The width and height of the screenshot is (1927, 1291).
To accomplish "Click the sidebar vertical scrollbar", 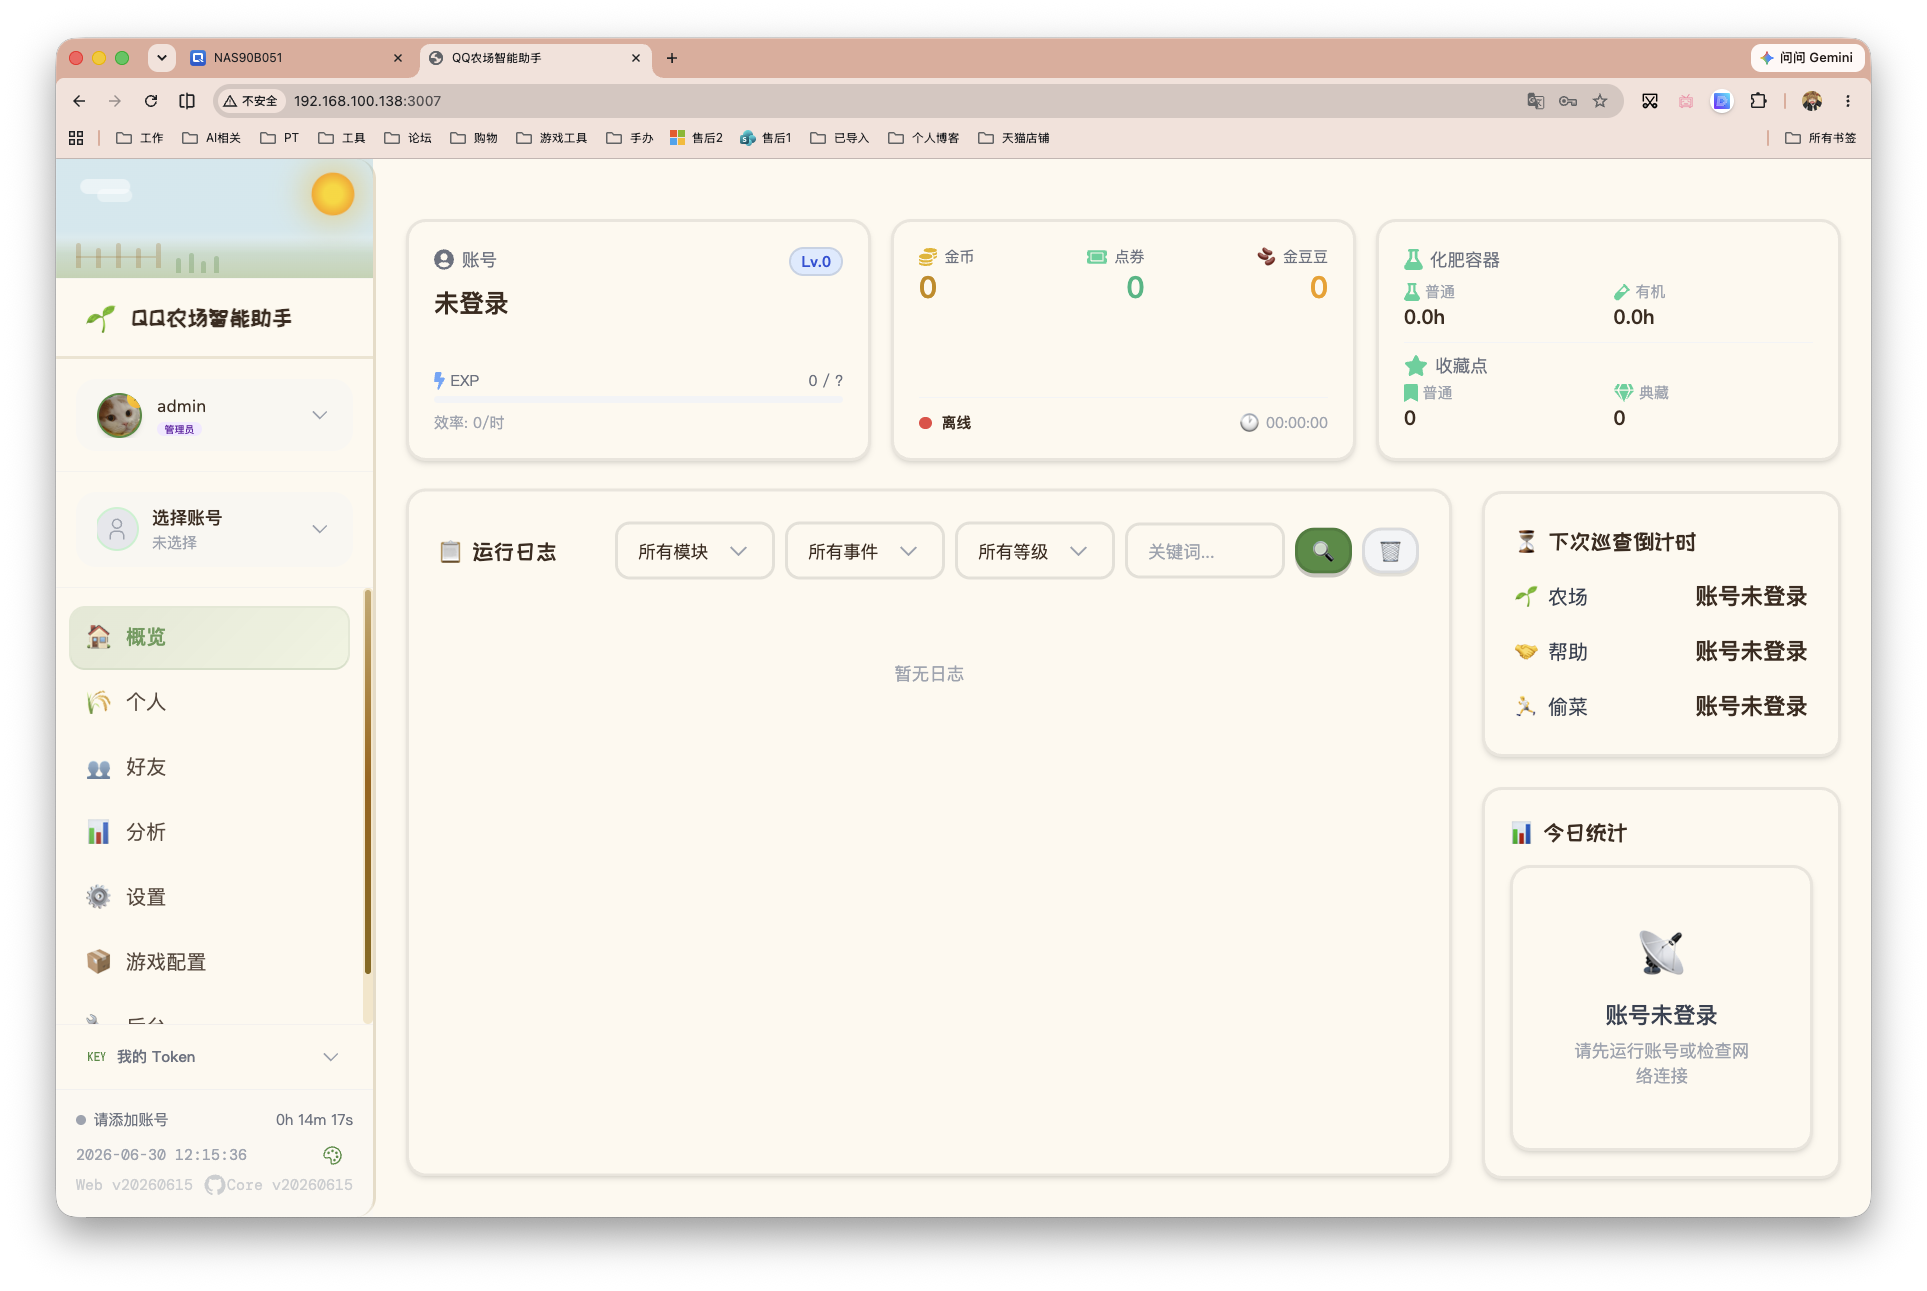I will click(x=367, y=782).
